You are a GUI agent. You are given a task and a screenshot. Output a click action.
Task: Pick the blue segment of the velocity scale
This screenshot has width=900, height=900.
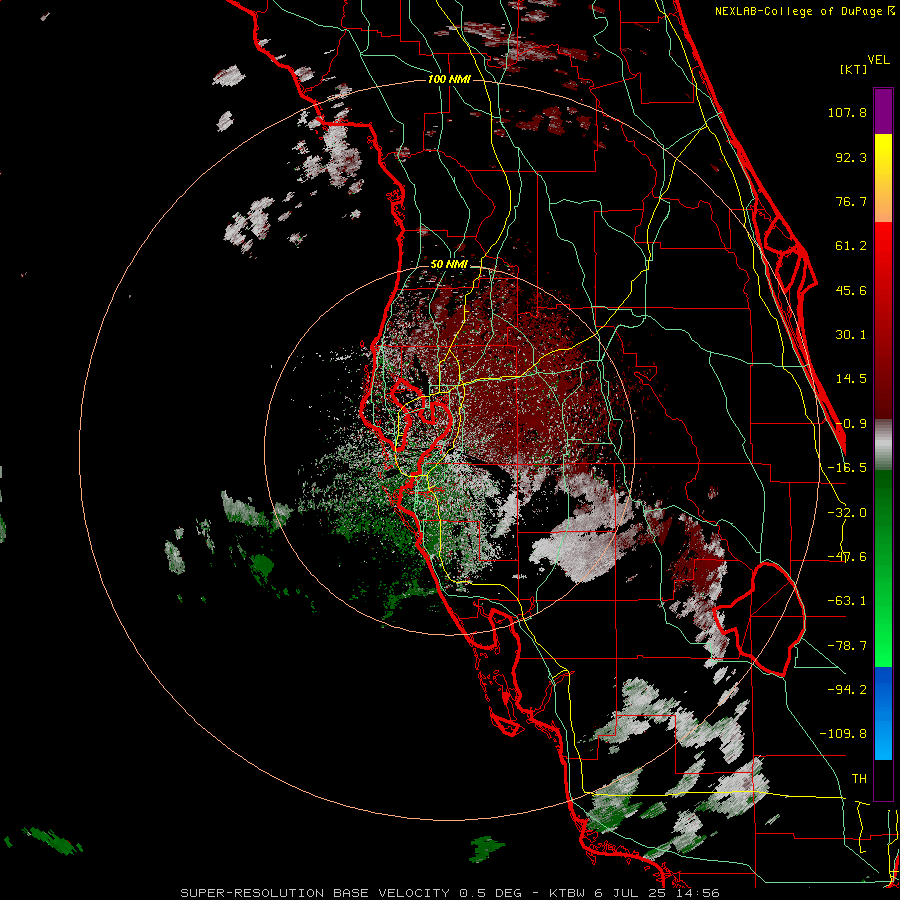(x=883, y=713)
